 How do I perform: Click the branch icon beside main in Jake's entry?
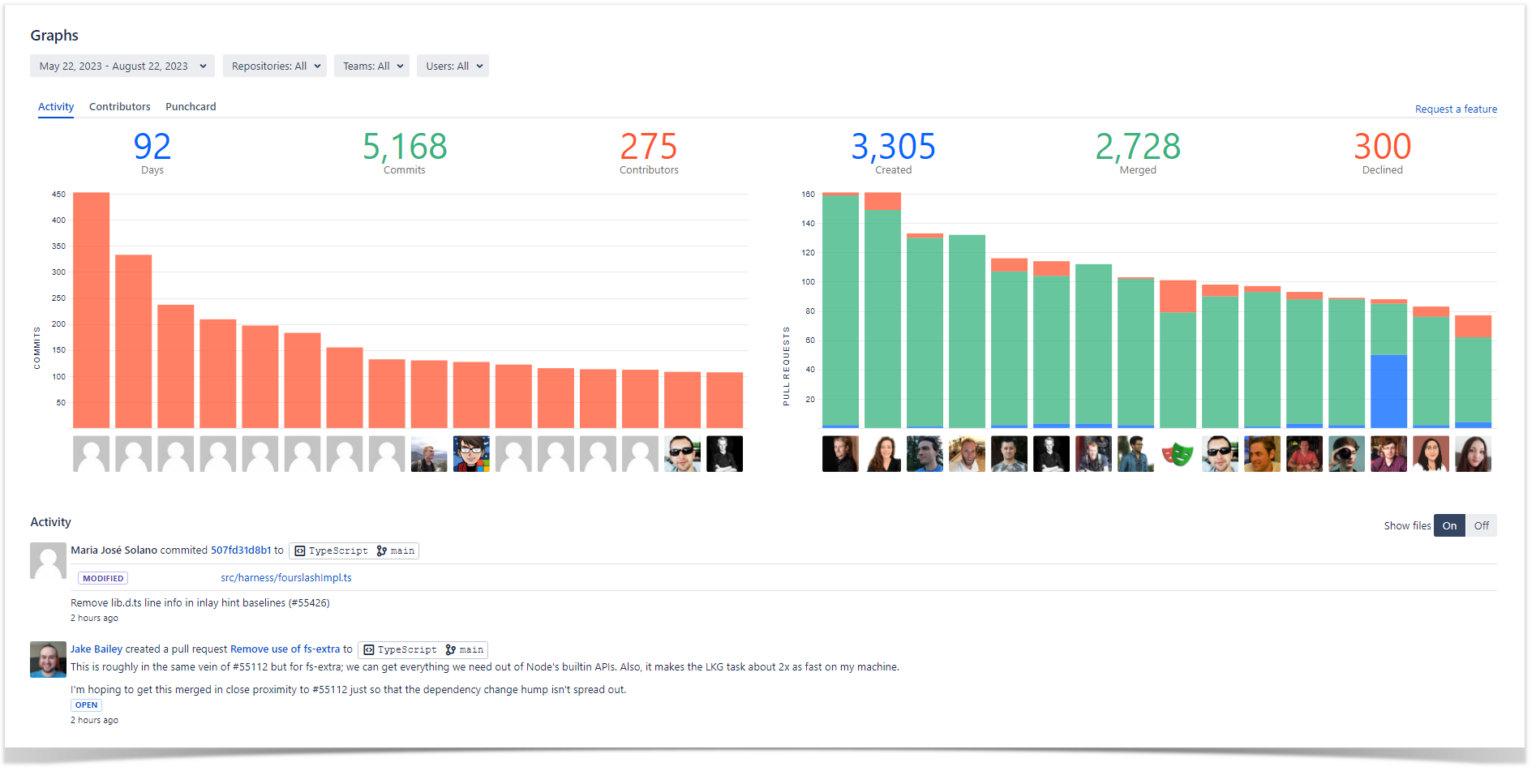(452, 649)
